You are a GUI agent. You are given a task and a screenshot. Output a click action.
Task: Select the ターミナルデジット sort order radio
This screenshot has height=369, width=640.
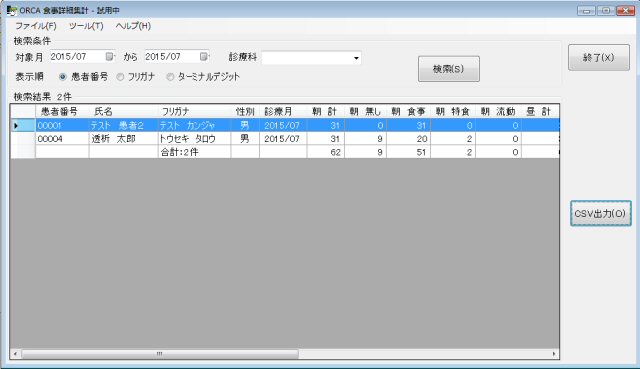tap(170, 77)
